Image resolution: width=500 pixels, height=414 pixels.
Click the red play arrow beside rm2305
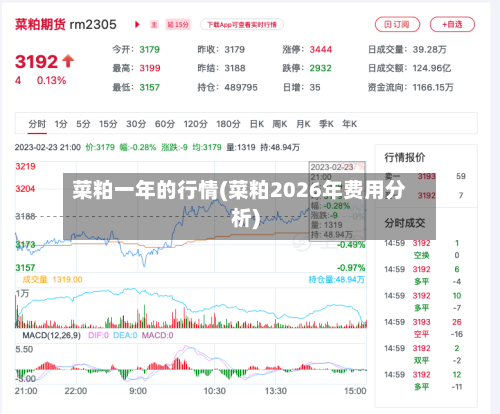[137, 24]
